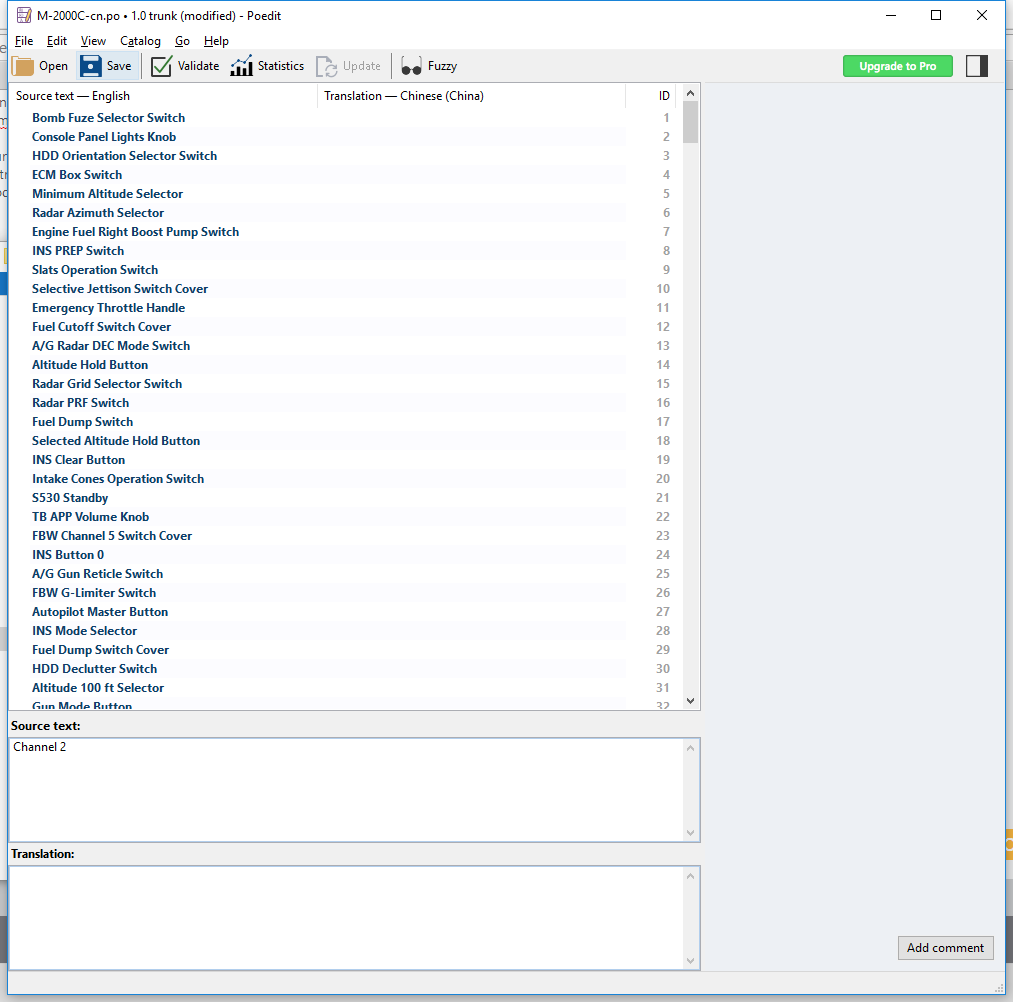Select the 'INS Mode Selector' row
Image resolution: width=1013 pixels, height=1002 pixels.
(x=84, y=631)
